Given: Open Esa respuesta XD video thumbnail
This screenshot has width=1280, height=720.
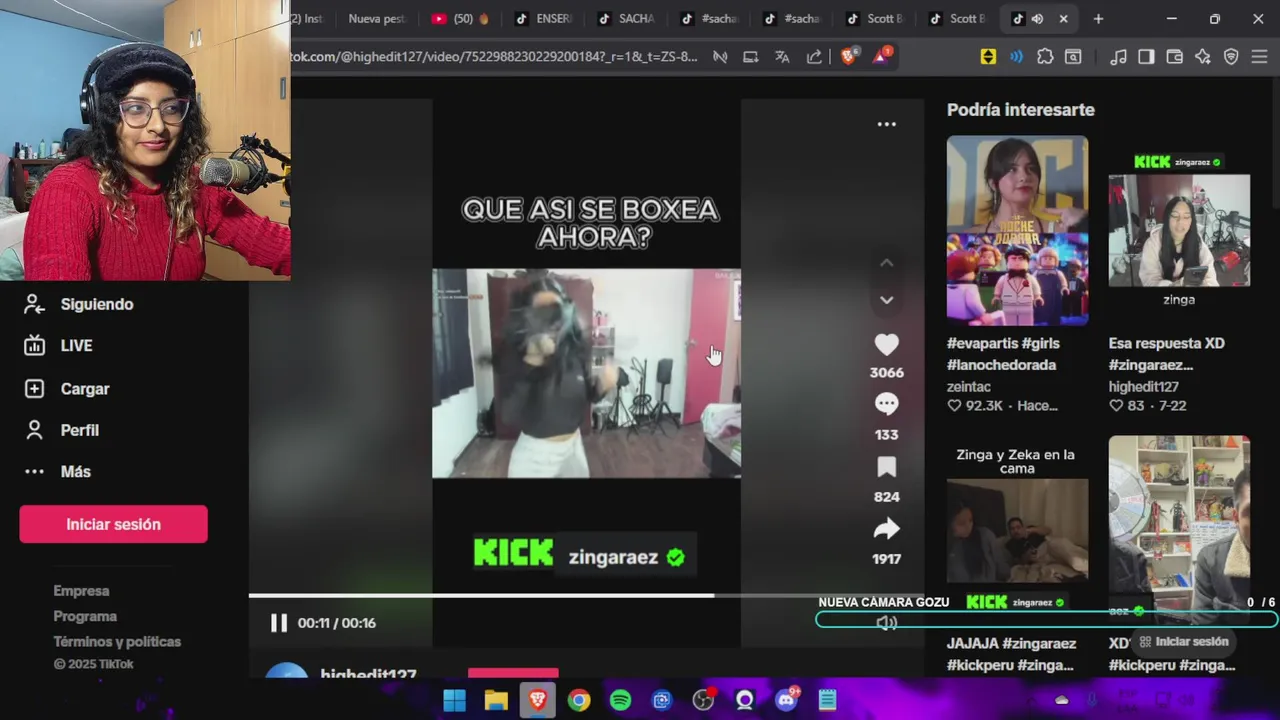Looking at the screenshot, I should 1179,230.
